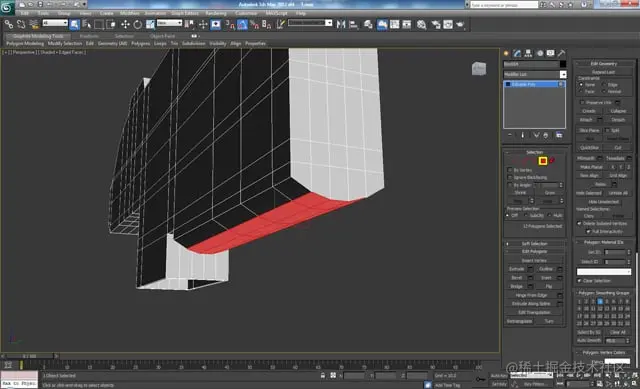Viewport: 640px width, 389px height.
Task: Click the Configure Modifier Sets icon
Action: (559, 135)
